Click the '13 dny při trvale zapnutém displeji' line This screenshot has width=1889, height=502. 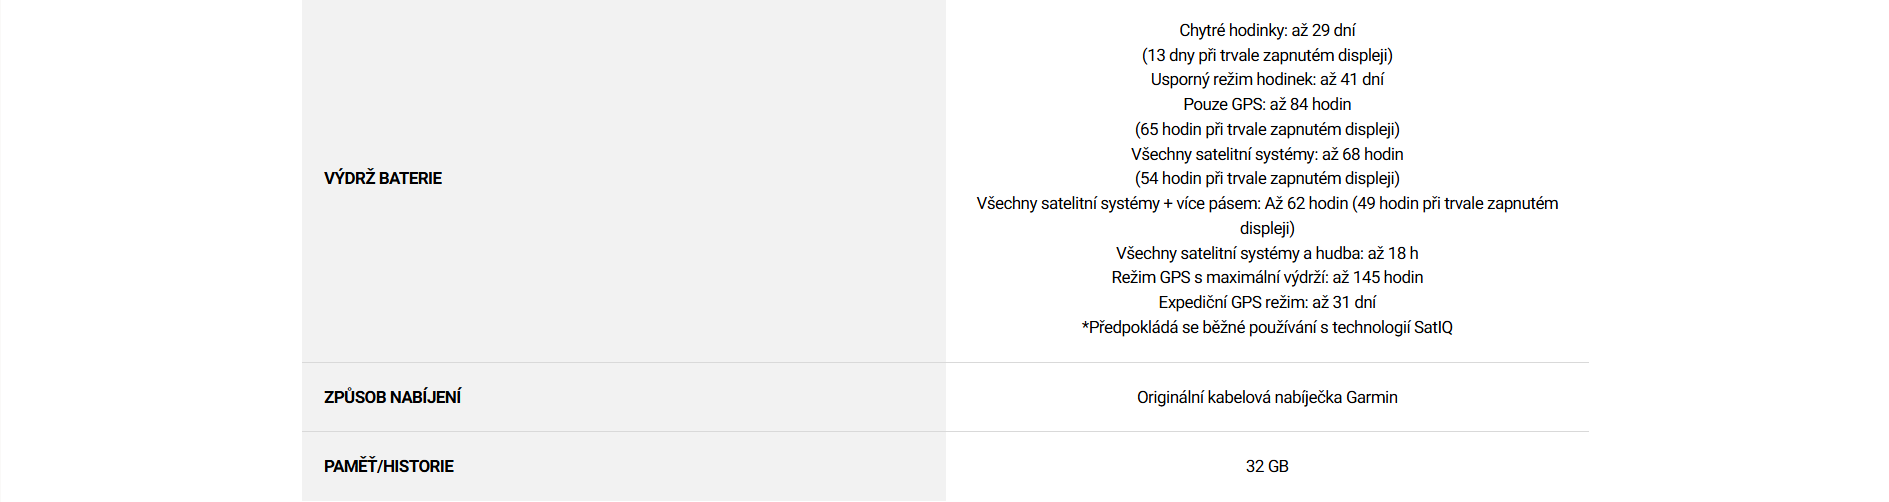[x=1266, y=55]
